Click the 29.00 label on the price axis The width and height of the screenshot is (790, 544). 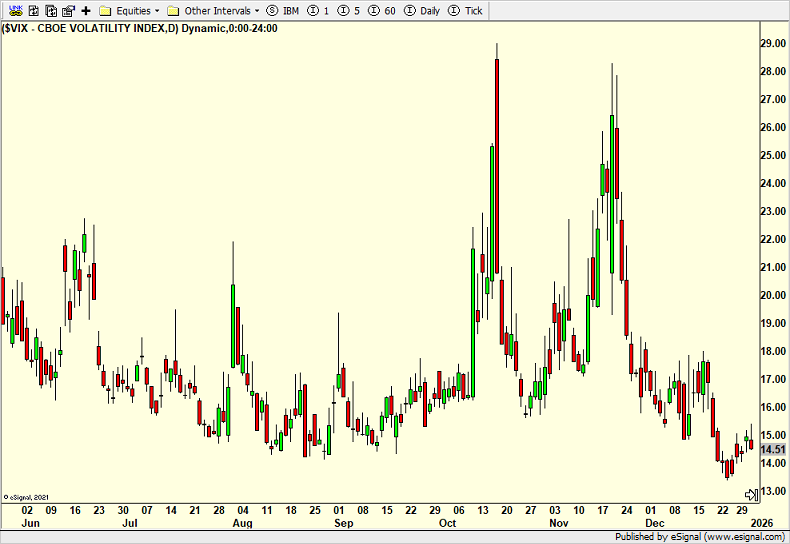(773, 44)
